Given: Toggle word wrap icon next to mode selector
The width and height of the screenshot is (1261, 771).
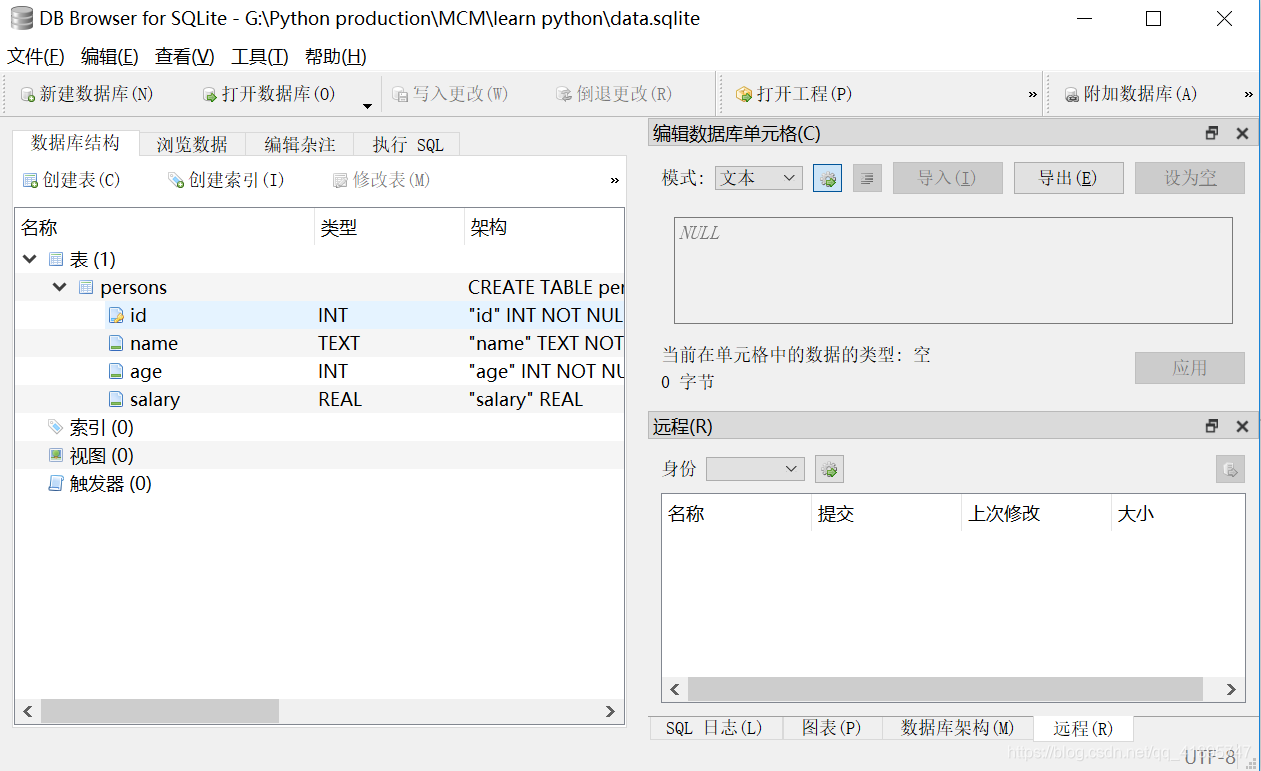Looking at the screenshot, I should point(866,177).
